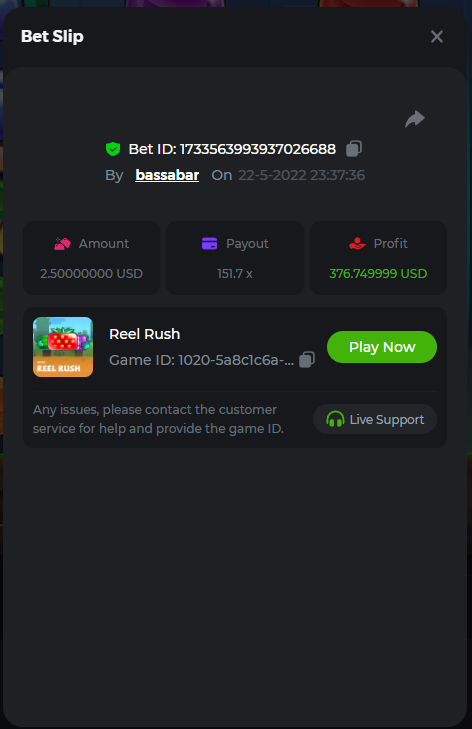Click the green verified shield icon
Screen dimensions: 472x729
[113, 149]
